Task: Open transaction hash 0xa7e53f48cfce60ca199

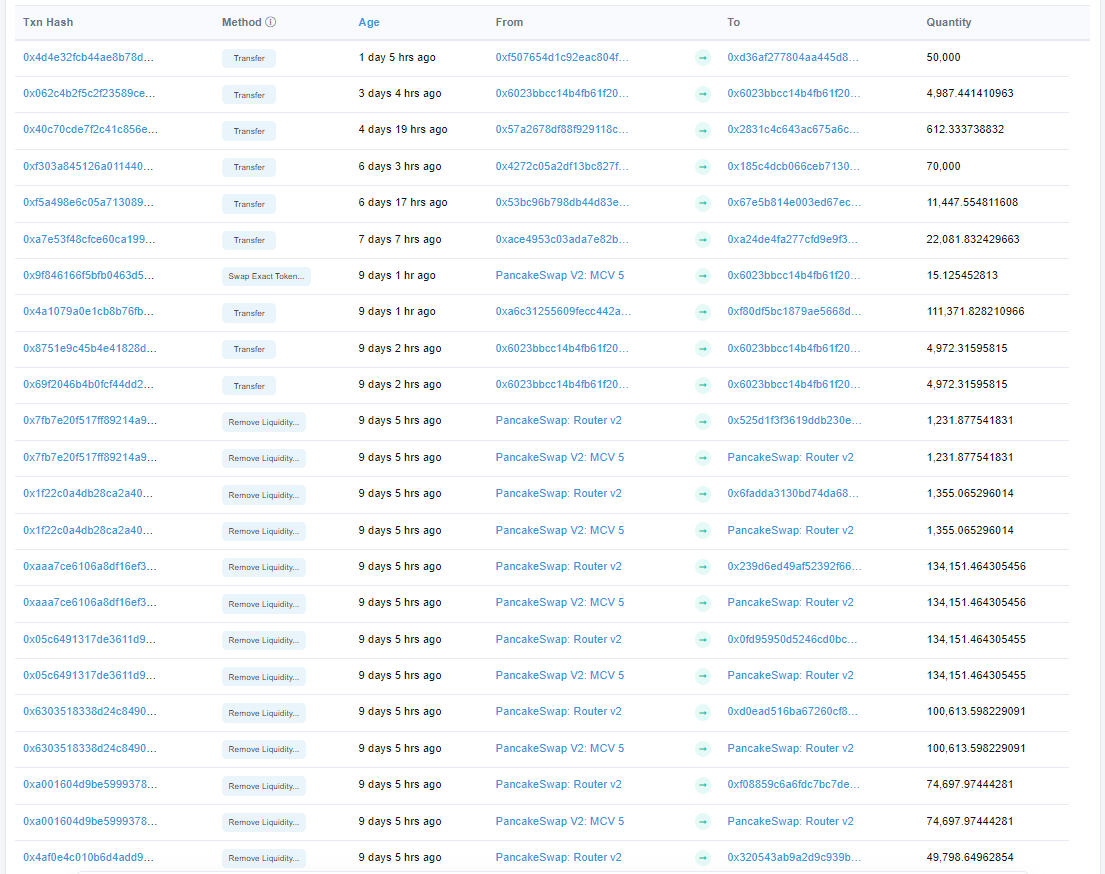Action: point(89,239)
